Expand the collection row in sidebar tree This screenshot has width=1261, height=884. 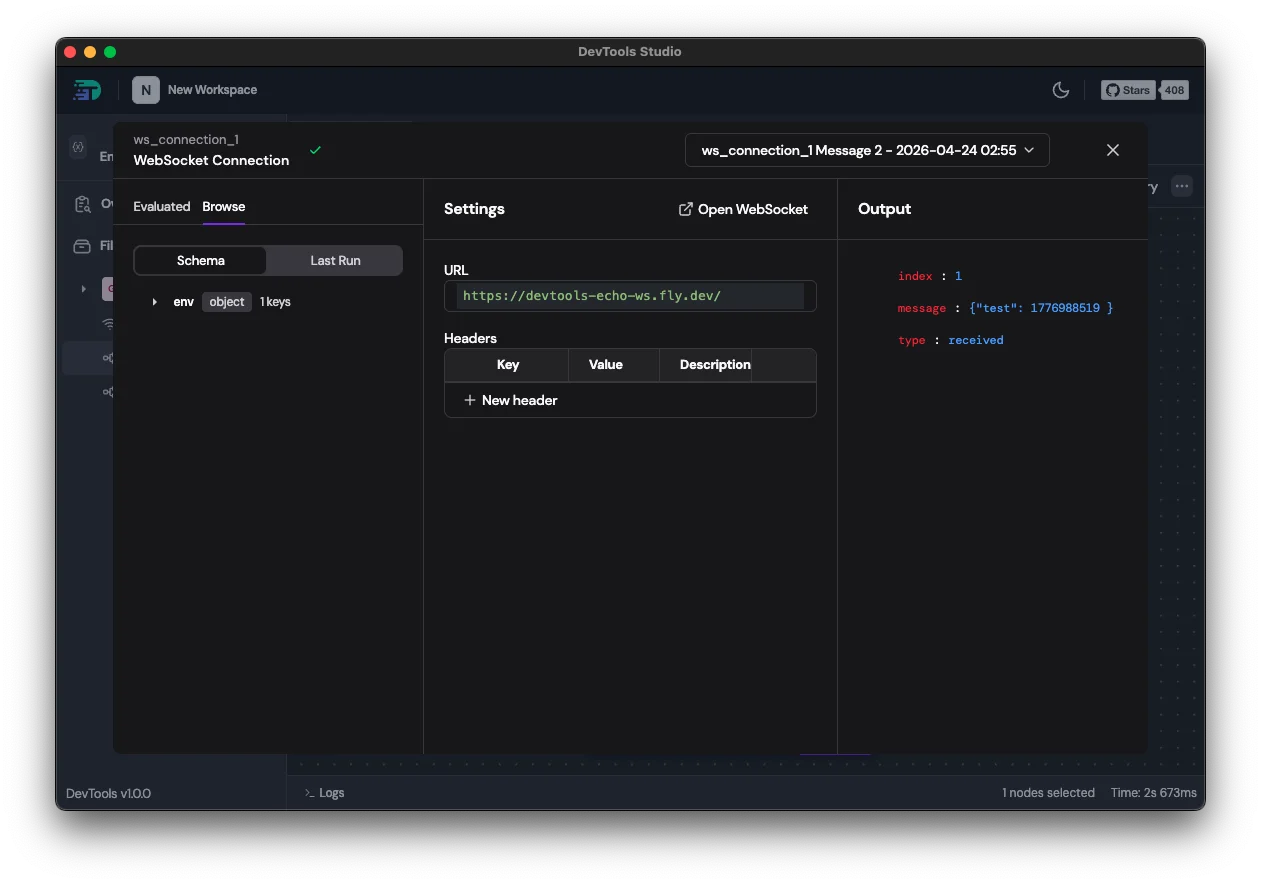(x=83, y=289)
